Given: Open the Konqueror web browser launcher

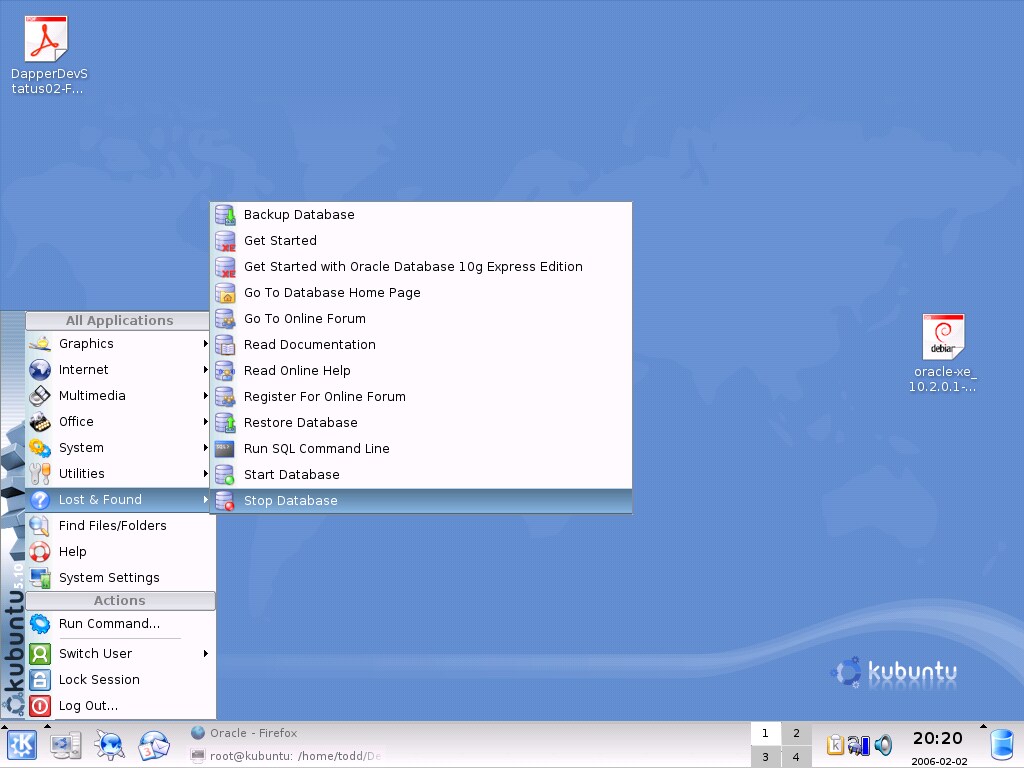Looking at the screenshot, I should (109, 745).
